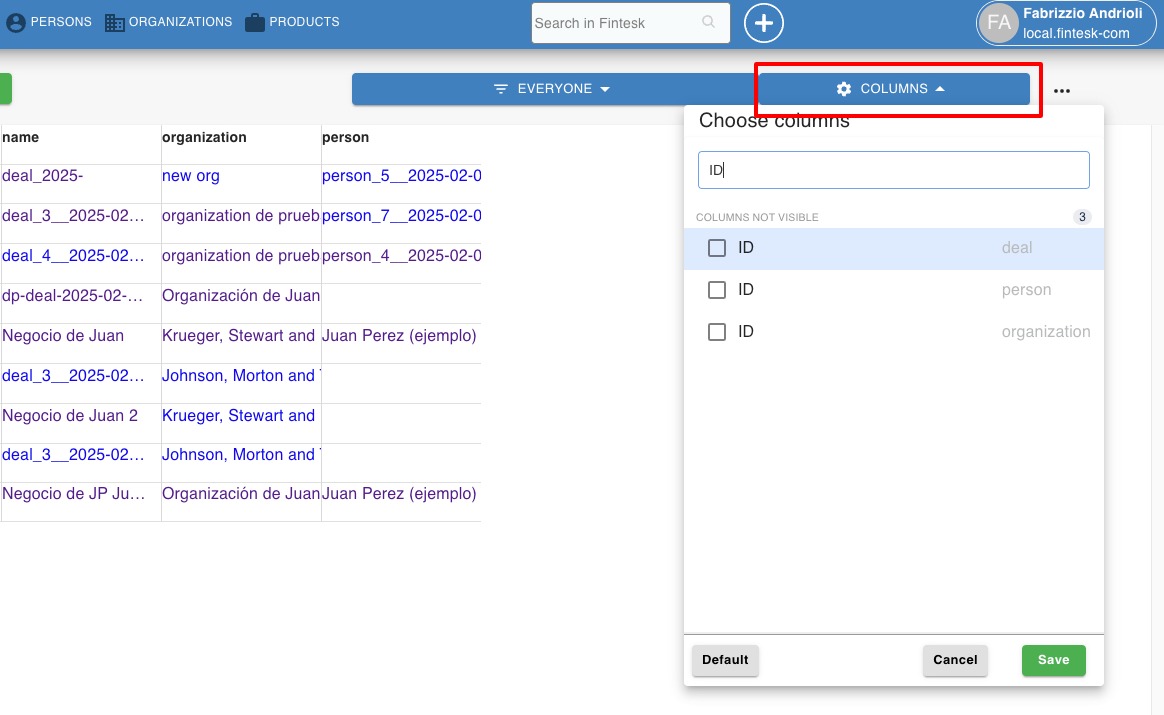The height and width of the screenshot is (715, 1164).
Task: Click the Products briefcase icon
Action: [255, 22]
